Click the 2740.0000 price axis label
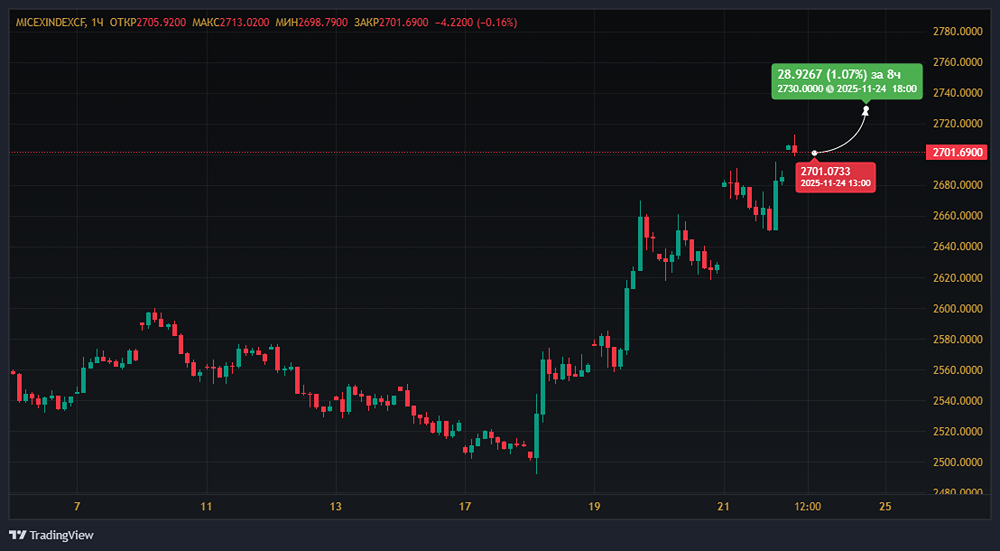The image size is (1000, 551). click(x=957, y=92)
